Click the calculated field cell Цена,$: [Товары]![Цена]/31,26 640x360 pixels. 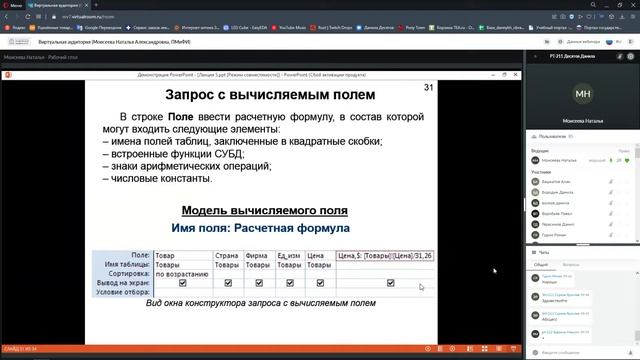(x=385, y=256)
